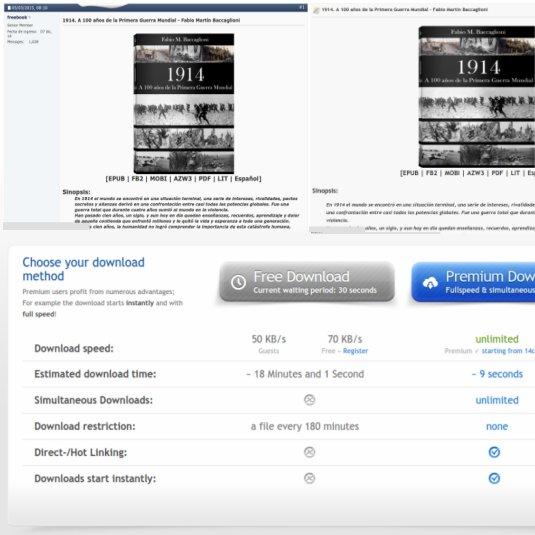Click the blue checkmark for Direct-/Hot Linking

[x=494, y=452]
